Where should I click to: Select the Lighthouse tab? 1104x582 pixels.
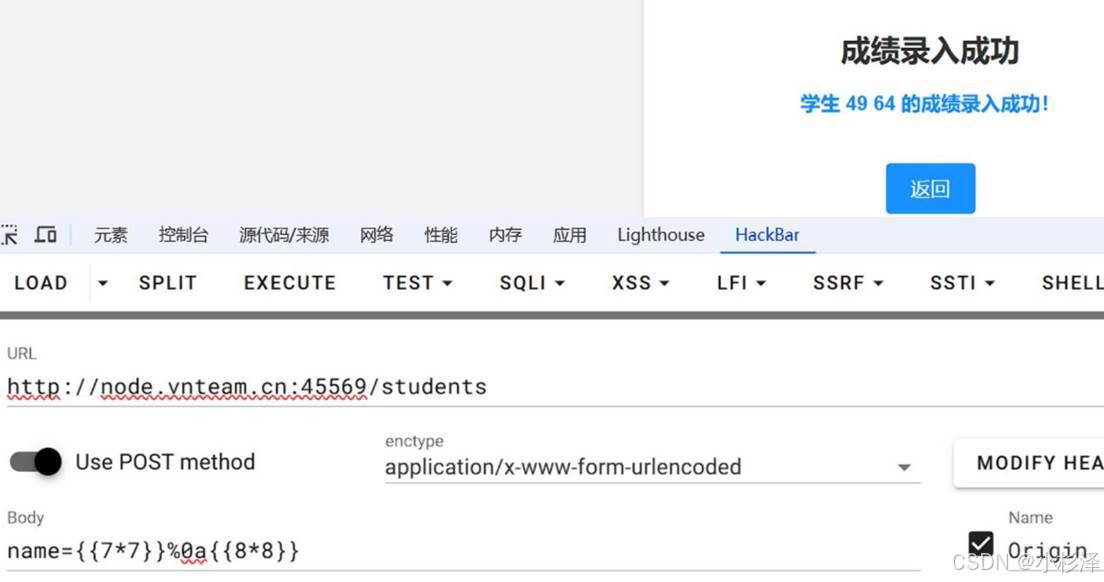pyautogui.click(x=660, y=234)
